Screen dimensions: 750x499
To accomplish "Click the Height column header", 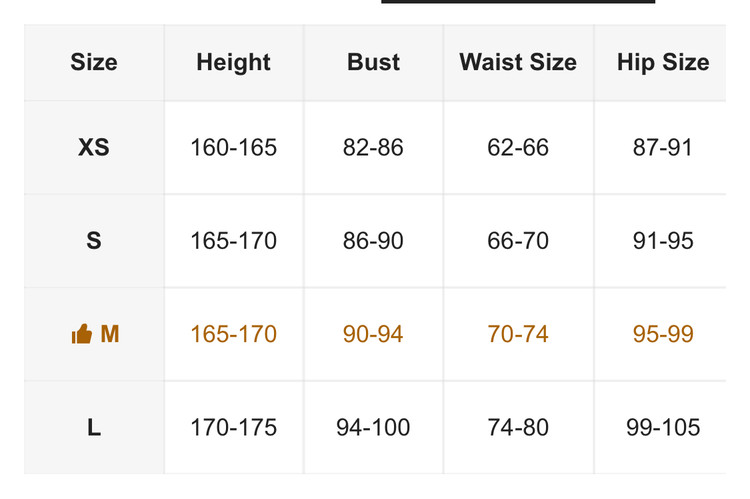I will tap(233, 62).
